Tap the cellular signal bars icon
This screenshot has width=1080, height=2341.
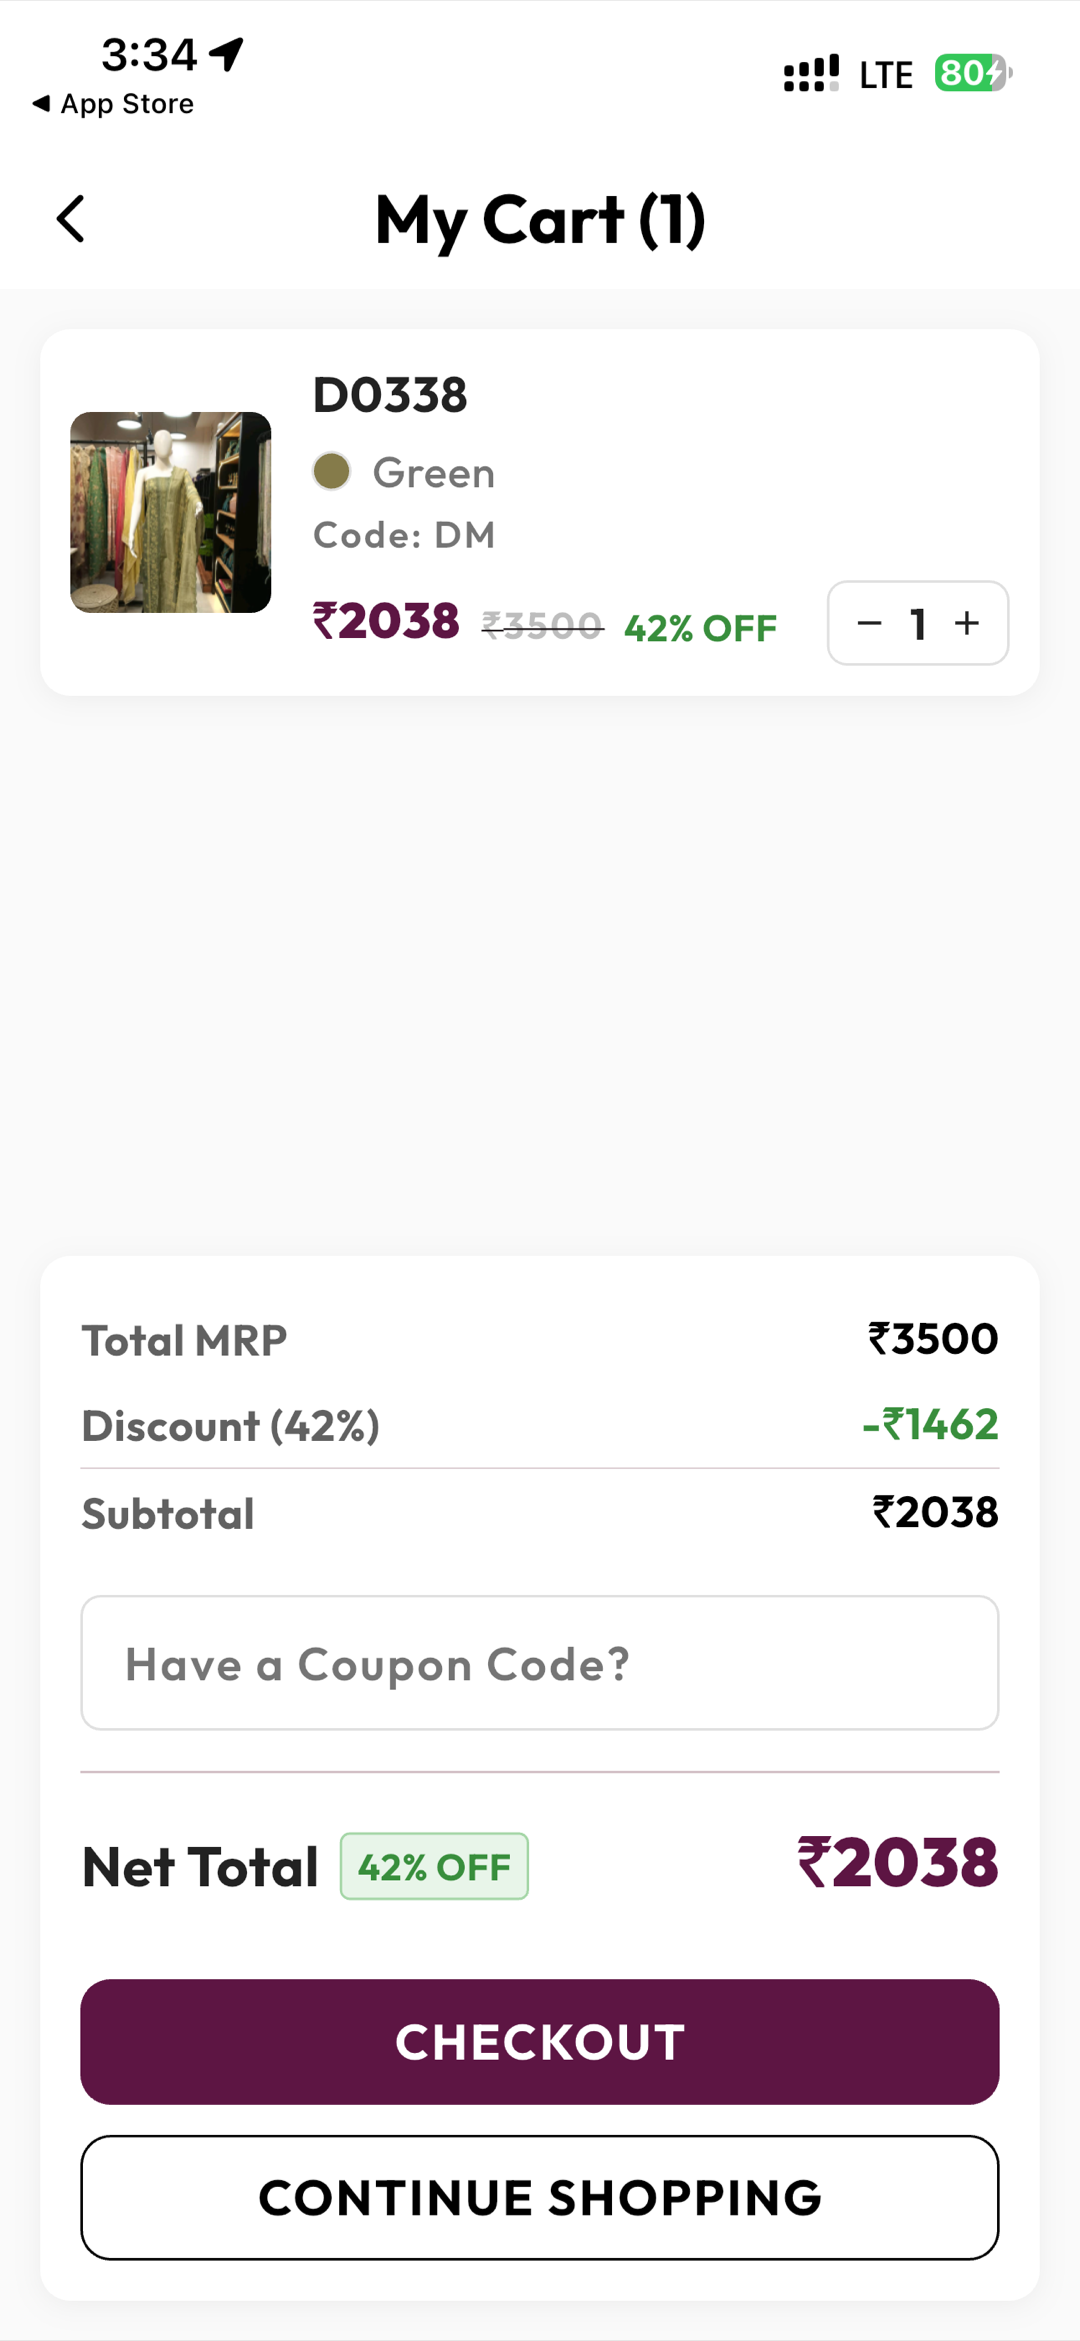(x=810, y=74)
